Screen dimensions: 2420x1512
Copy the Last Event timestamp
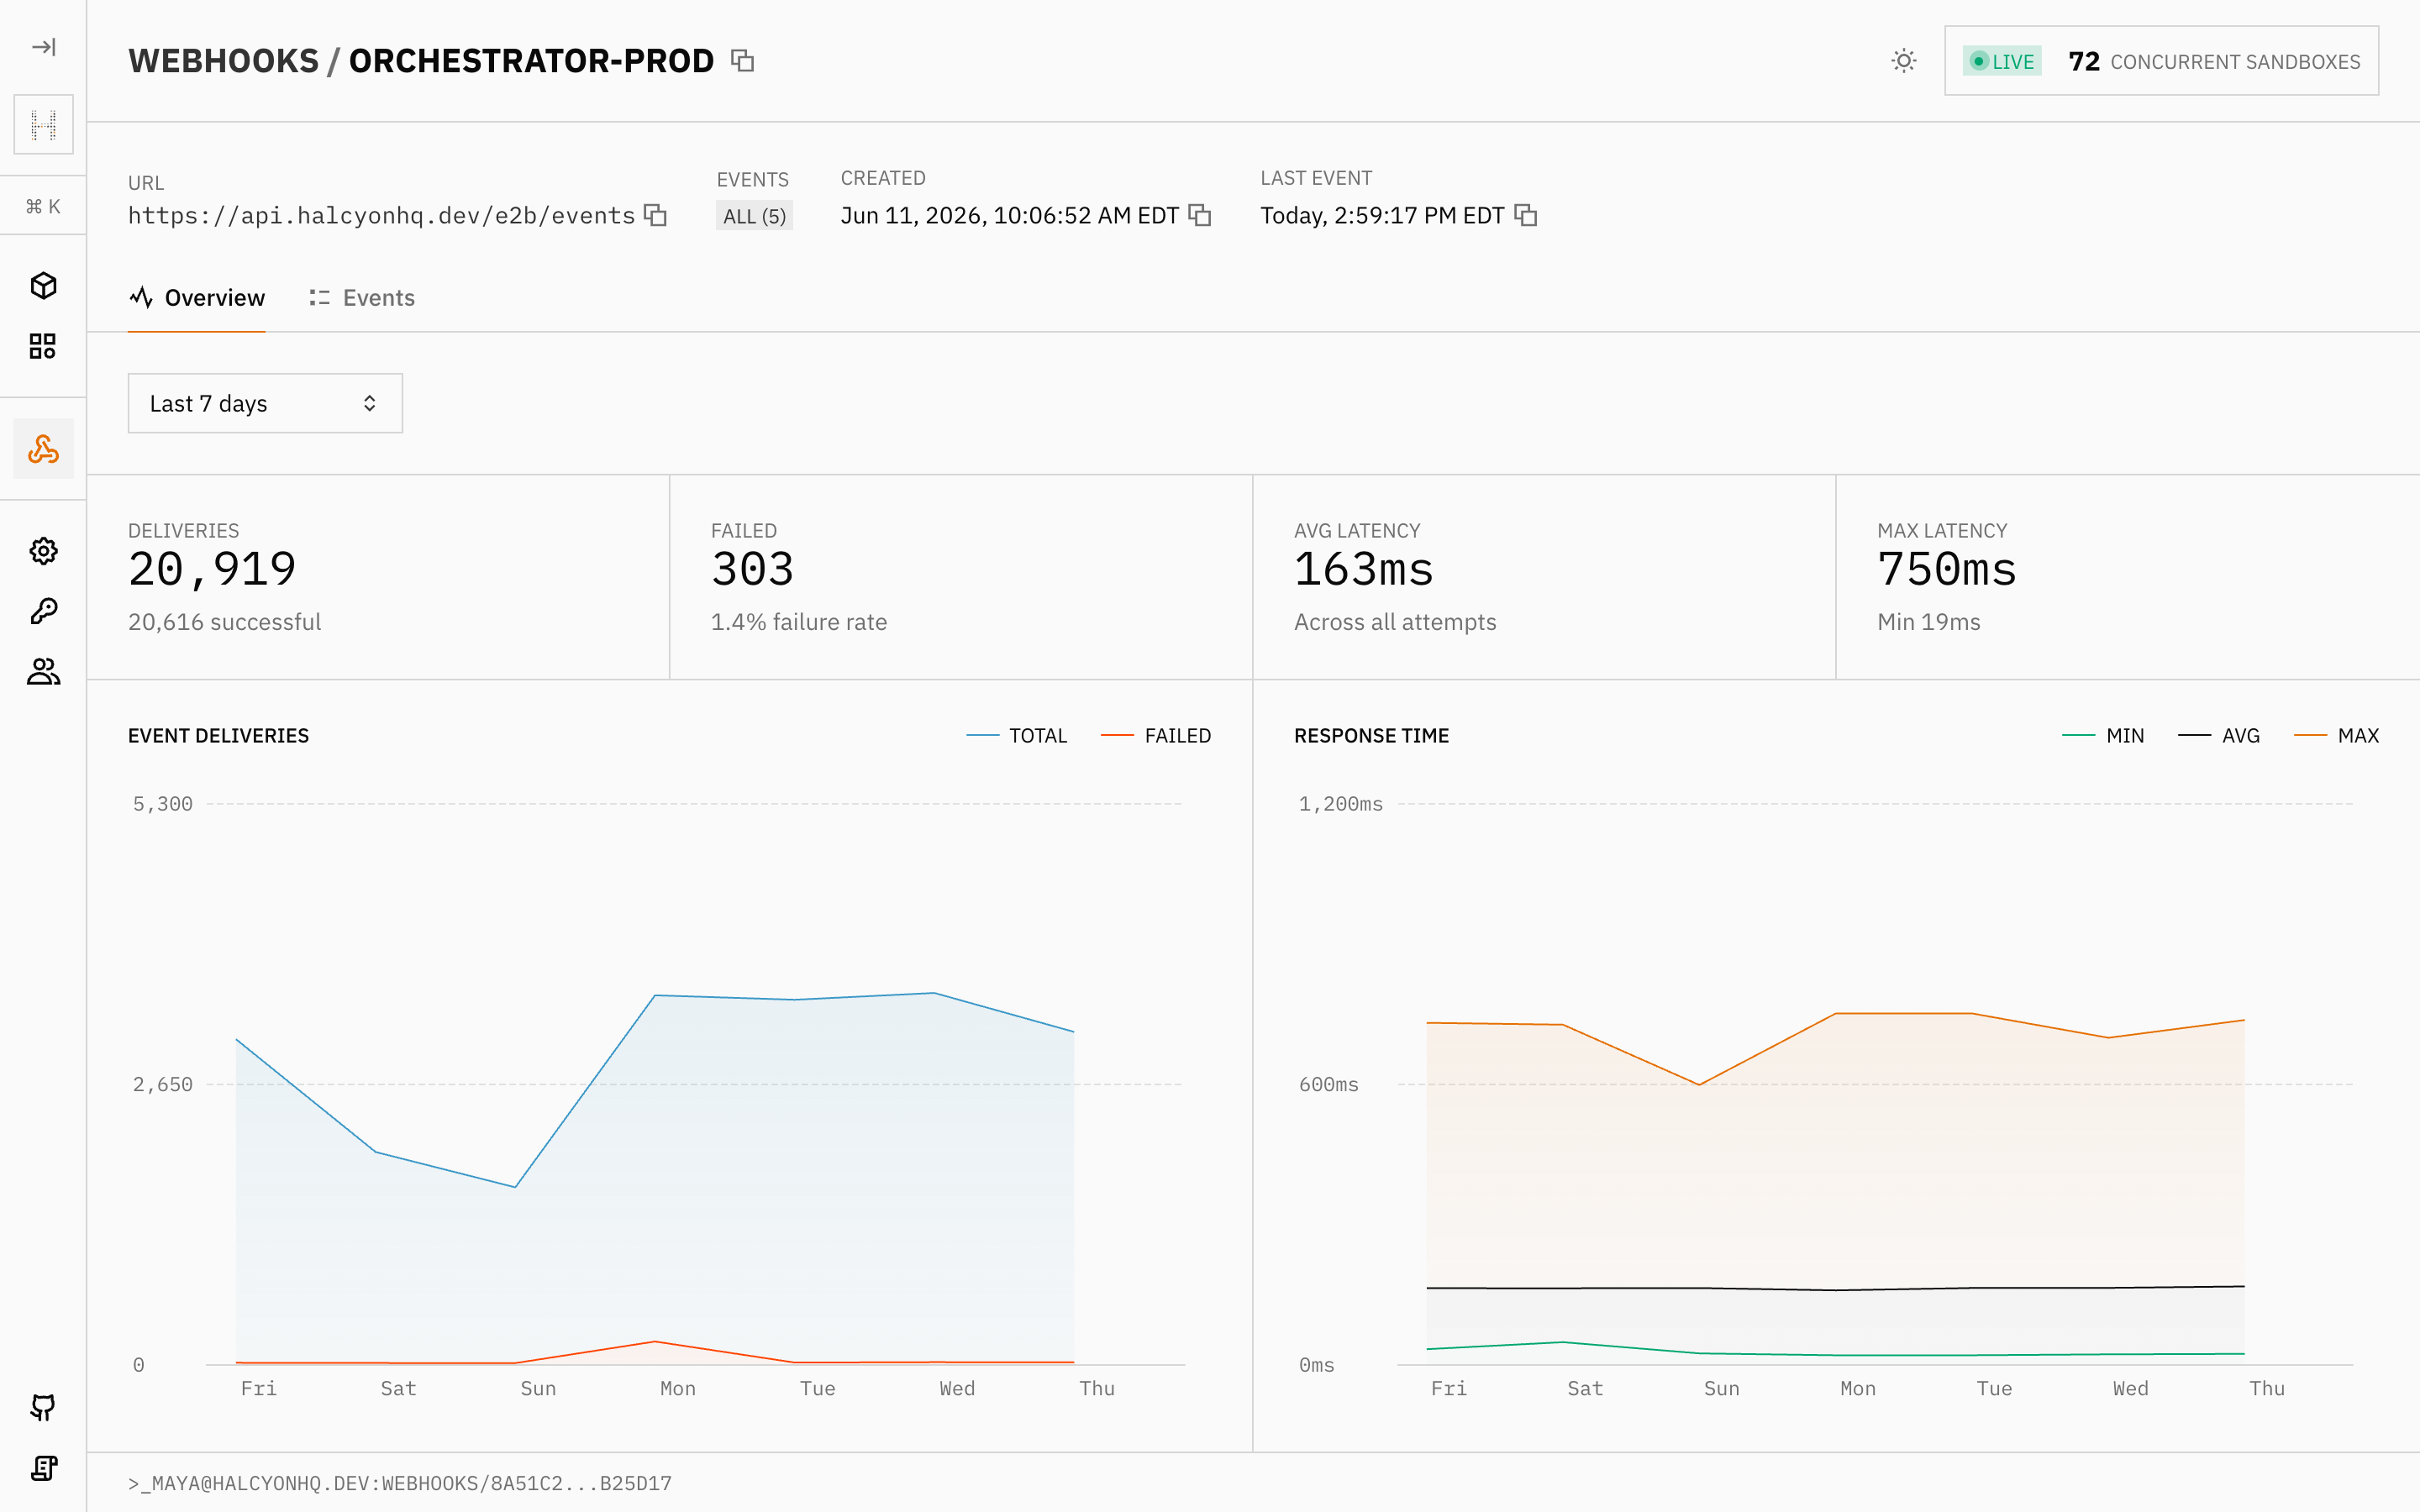pyautogui.click(x=1525, y=215)
